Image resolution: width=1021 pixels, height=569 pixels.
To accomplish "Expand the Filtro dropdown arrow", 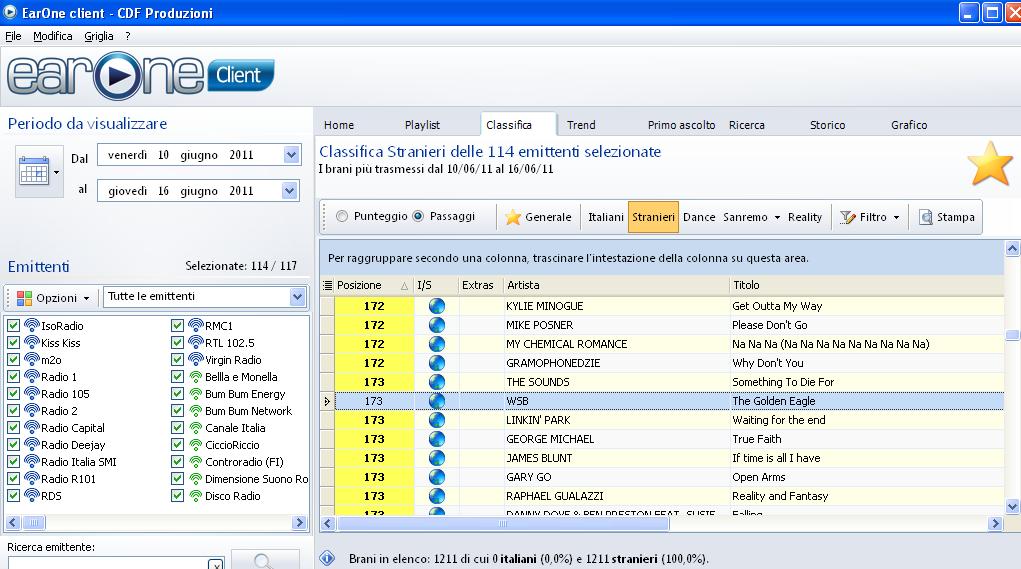I will coord(896,217).
